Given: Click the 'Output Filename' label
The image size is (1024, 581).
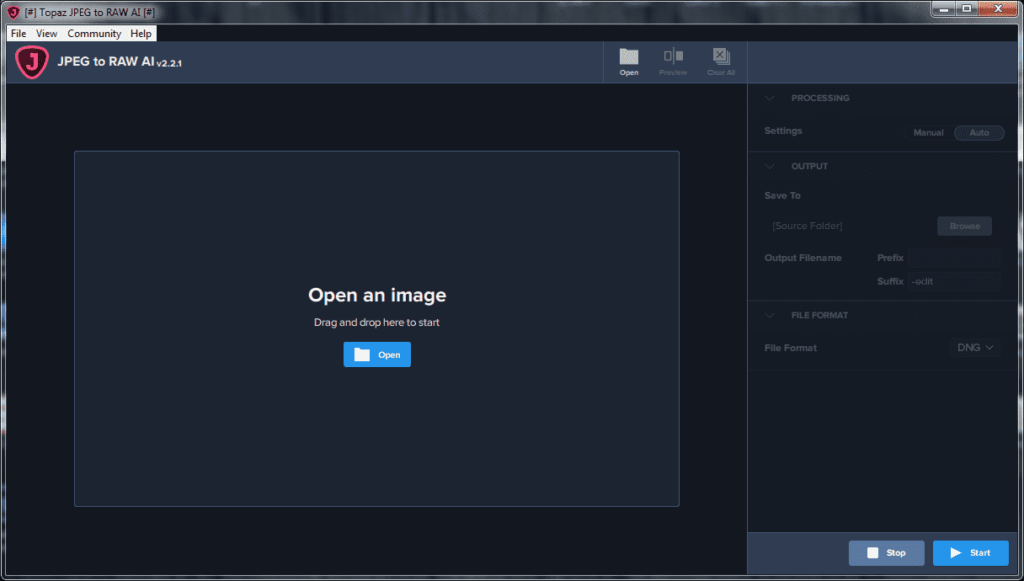Looking at the screenshot, I should pos(803,258).
